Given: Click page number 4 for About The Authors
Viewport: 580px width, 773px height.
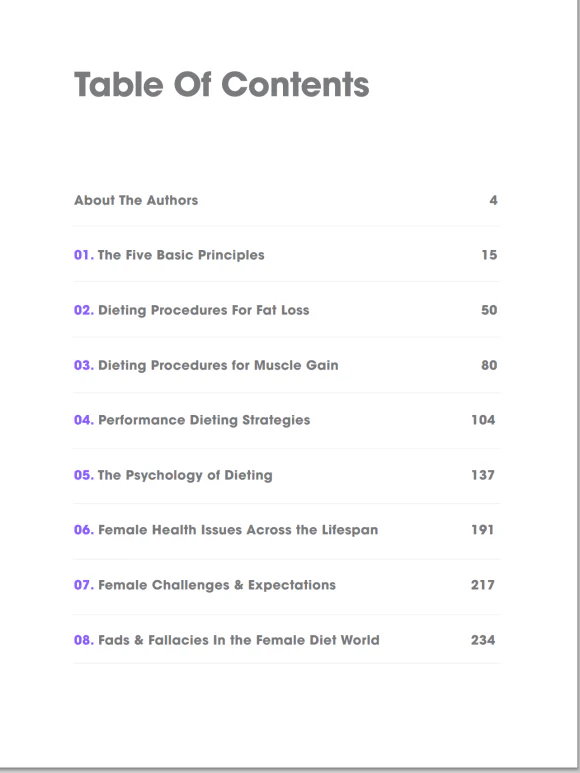Looking at the screenshot, I should [493, 200].
